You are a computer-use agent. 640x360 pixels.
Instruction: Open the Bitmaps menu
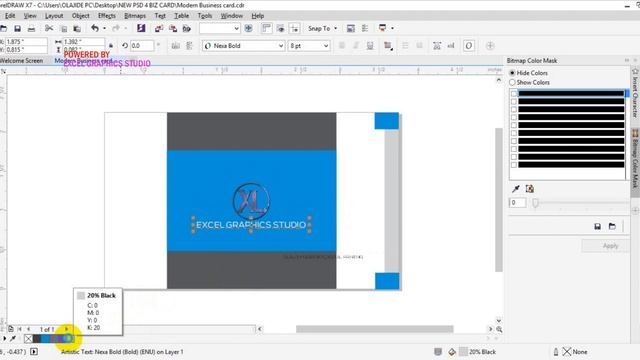(135, 16)
